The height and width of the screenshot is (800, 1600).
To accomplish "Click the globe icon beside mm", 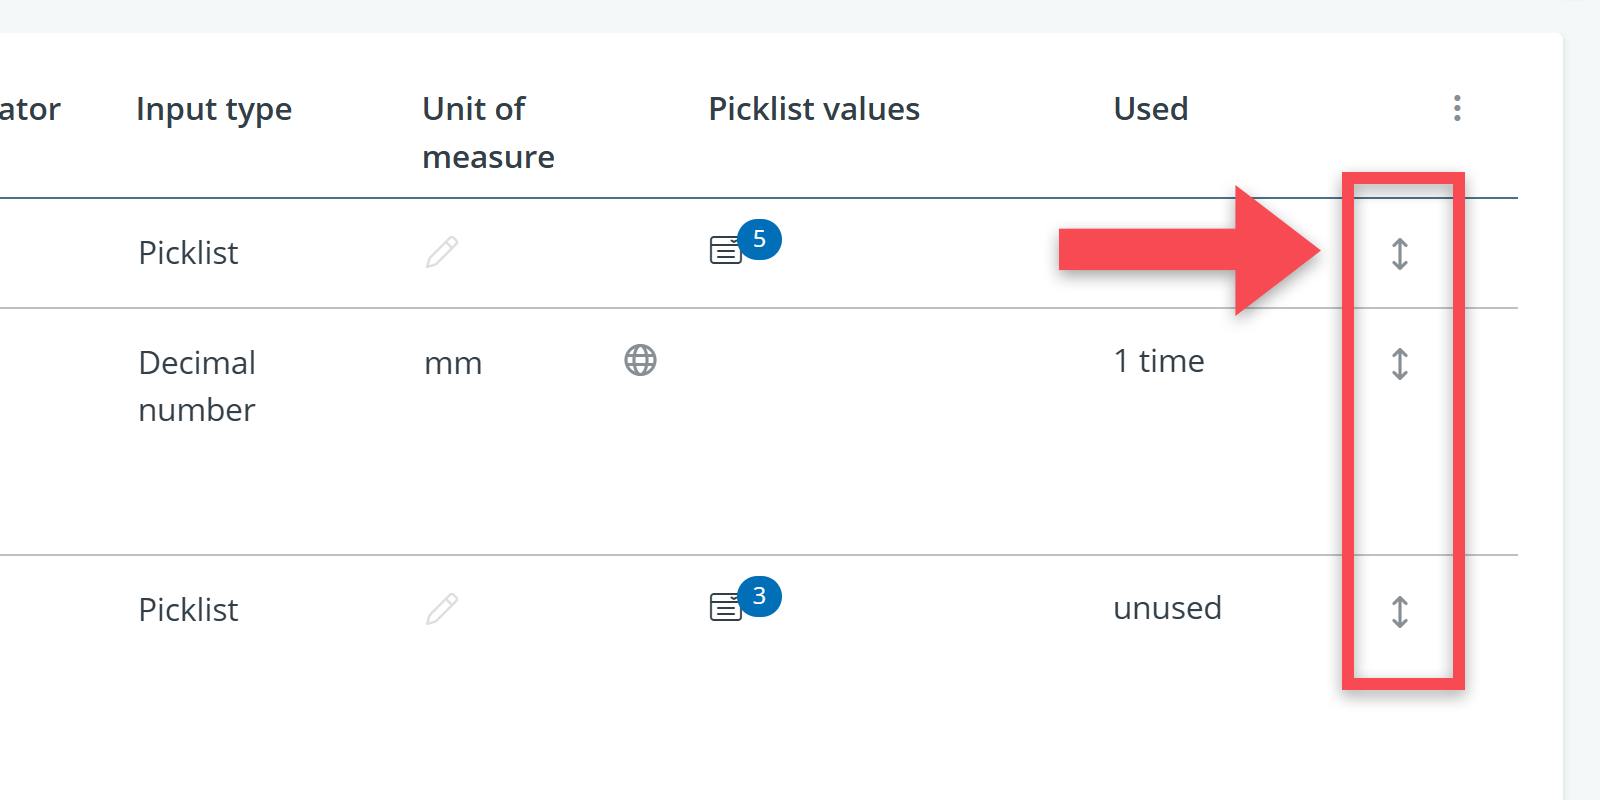I will (x=640, y=360).
